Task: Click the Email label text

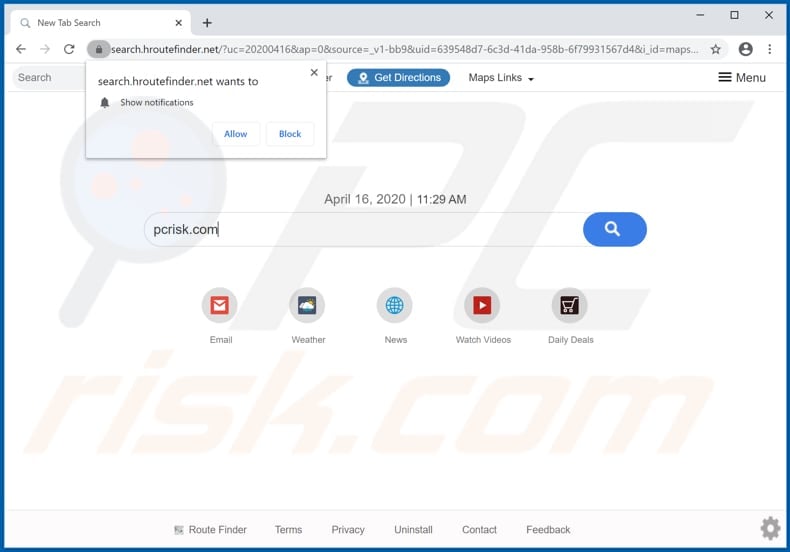Action: pos(221,339)
